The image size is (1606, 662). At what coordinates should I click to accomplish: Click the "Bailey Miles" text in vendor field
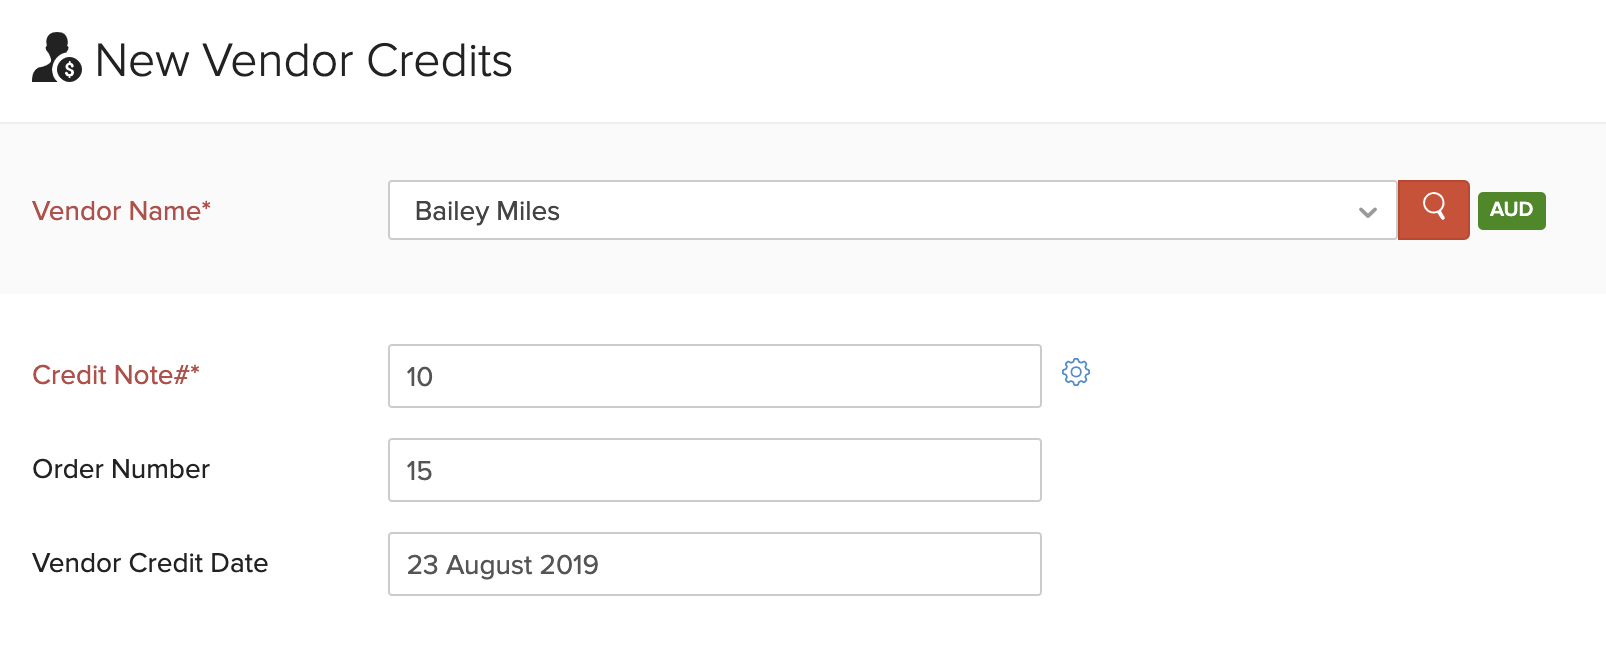point(487,211)
